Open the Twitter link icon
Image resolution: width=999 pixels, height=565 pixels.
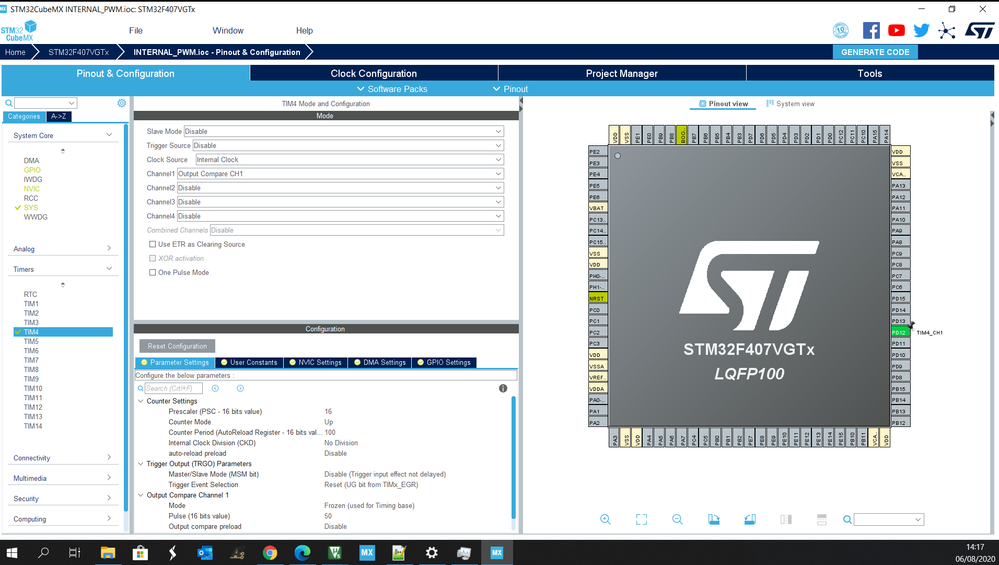click(921, 30)
